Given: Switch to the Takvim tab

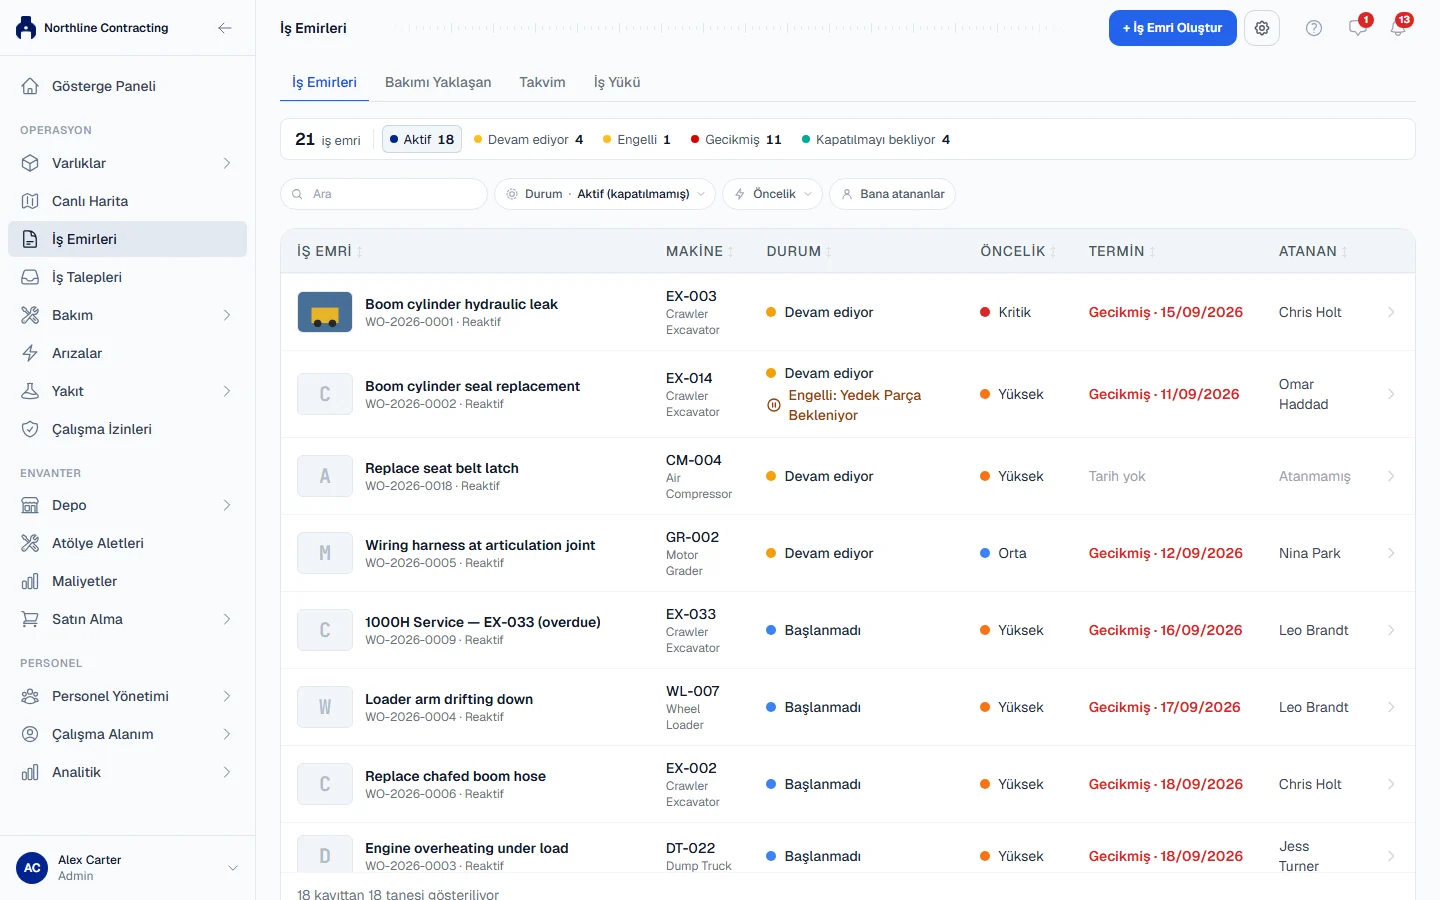Looking at the screenshot, I should 542,82.
